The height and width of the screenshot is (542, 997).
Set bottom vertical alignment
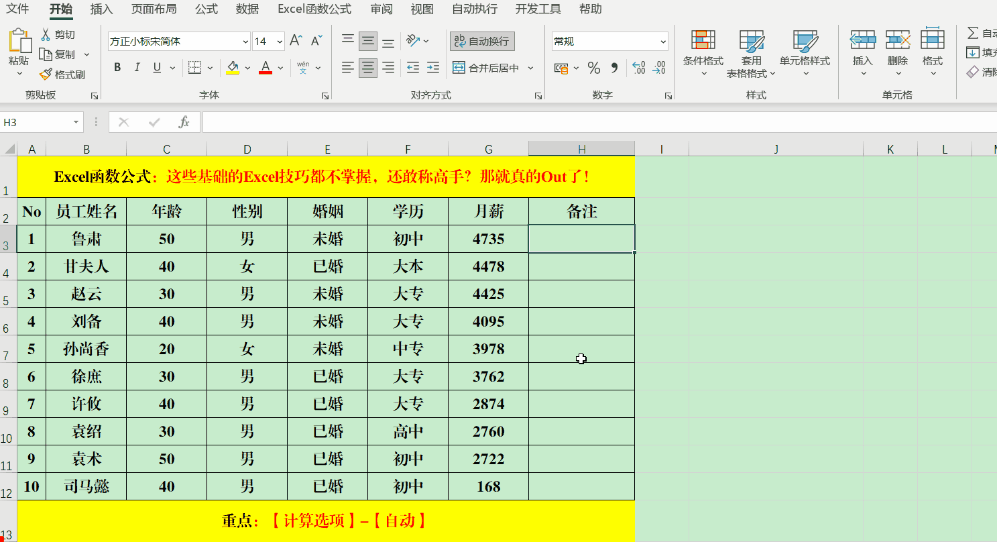[388, 41]
